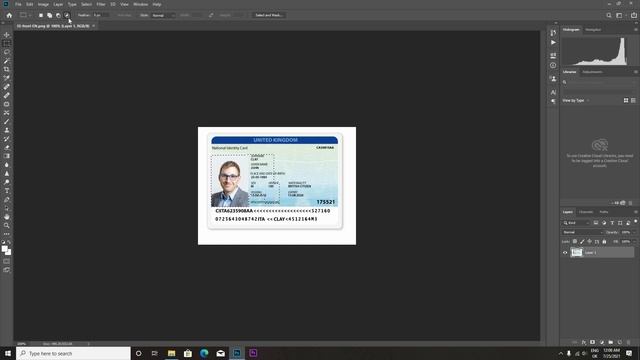The width and height of the screenshot is (640, 360).
Task: Open the Share icon at top right
Action: click(x=634, y=15)
